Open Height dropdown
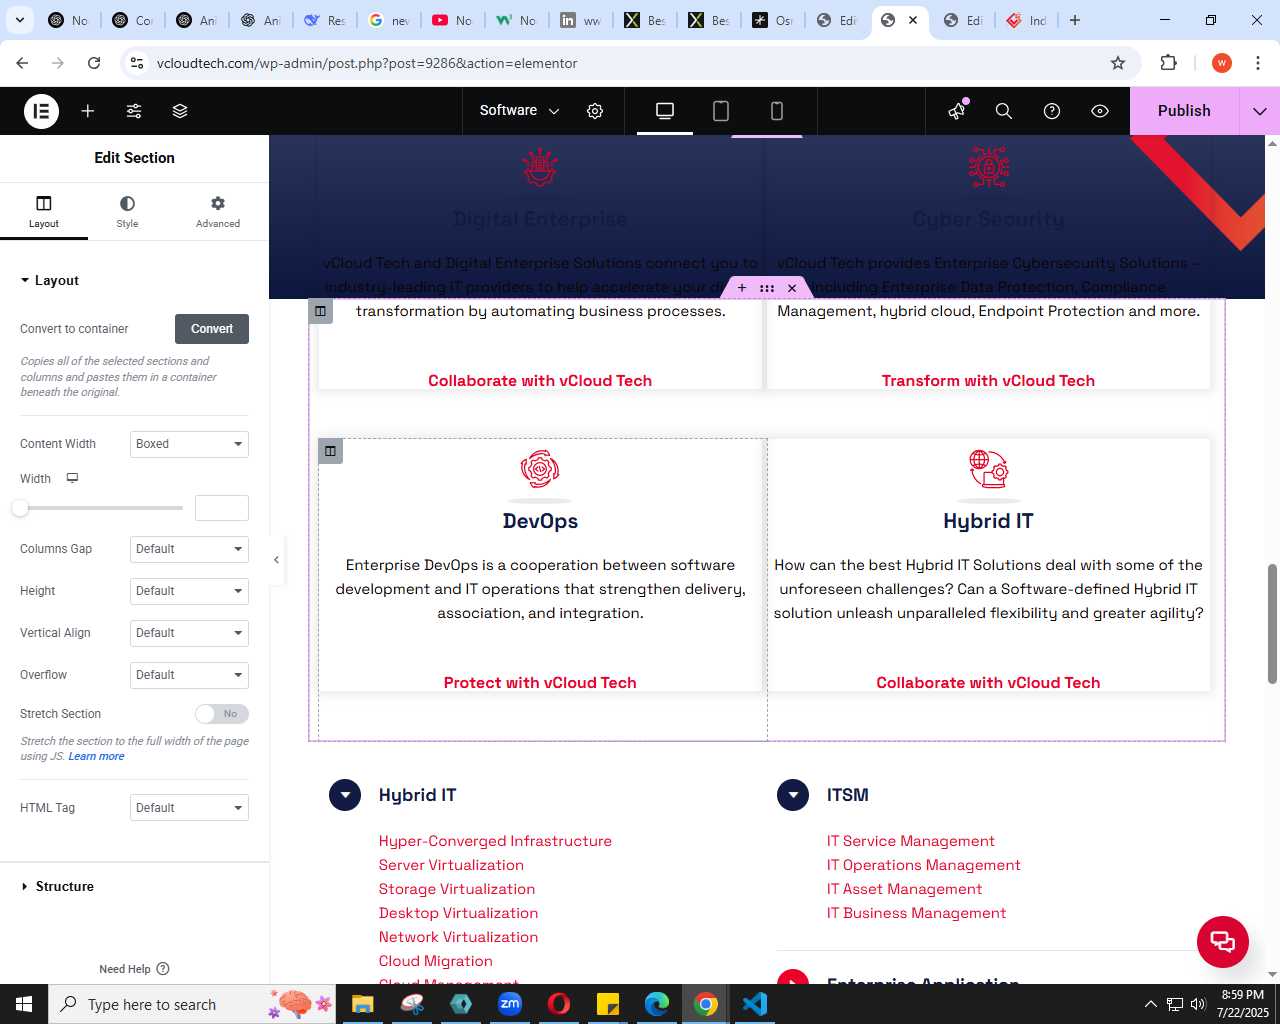This screenshot has width=1280, height=1024. tap(189, 591)
